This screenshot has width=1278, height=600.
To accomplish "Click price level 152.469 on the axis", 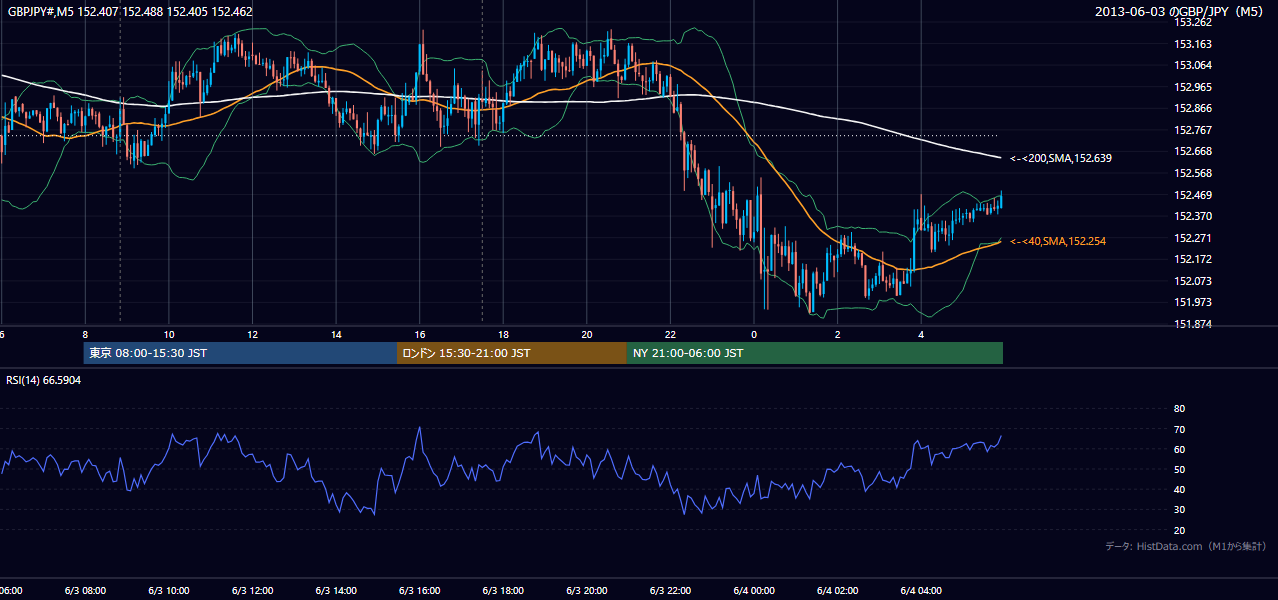I will [x=1193, y=195].
